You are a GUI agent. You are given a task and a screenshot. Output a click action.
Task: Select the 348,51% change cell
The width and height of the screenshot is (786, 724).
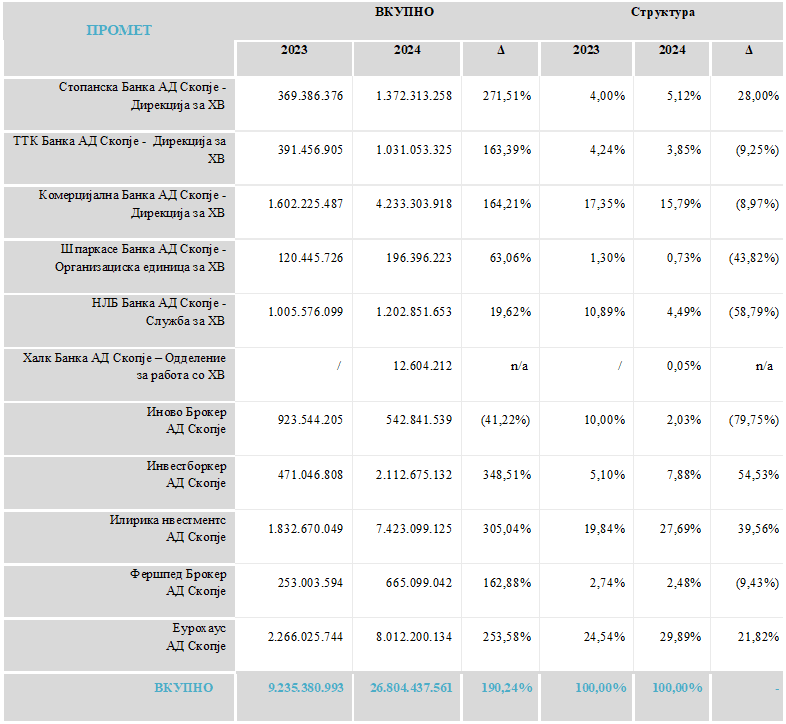[505, 474]
